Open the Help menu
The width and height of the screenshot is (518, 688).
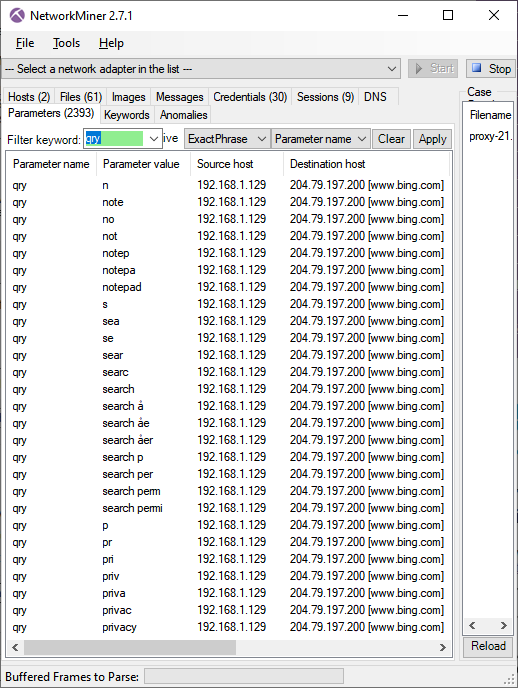pos(111,43)
